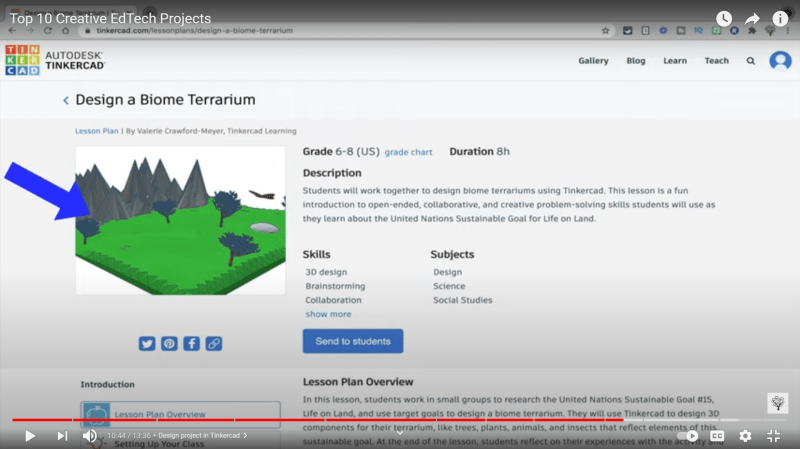Click the Watch Later clock icon

tap(724, 19)
